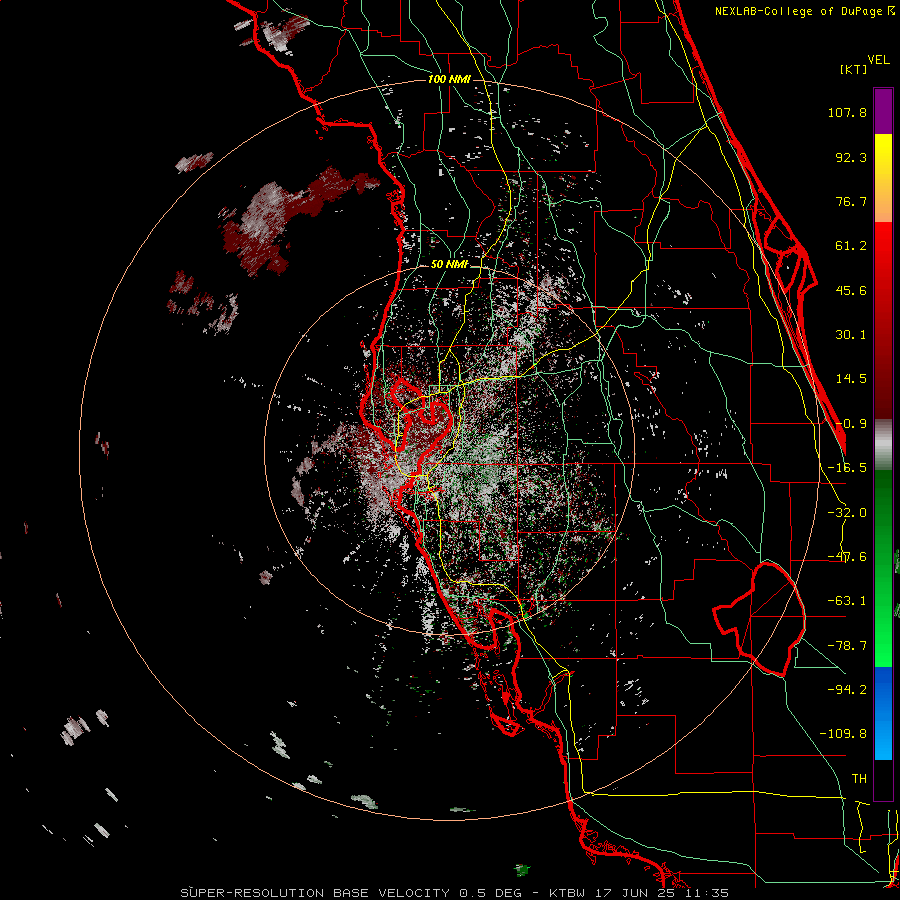Viewport: 900px width, 900px height.
Task: Click the -47.6 legend value
Action: pyautogui.click(x=847, y=557)
